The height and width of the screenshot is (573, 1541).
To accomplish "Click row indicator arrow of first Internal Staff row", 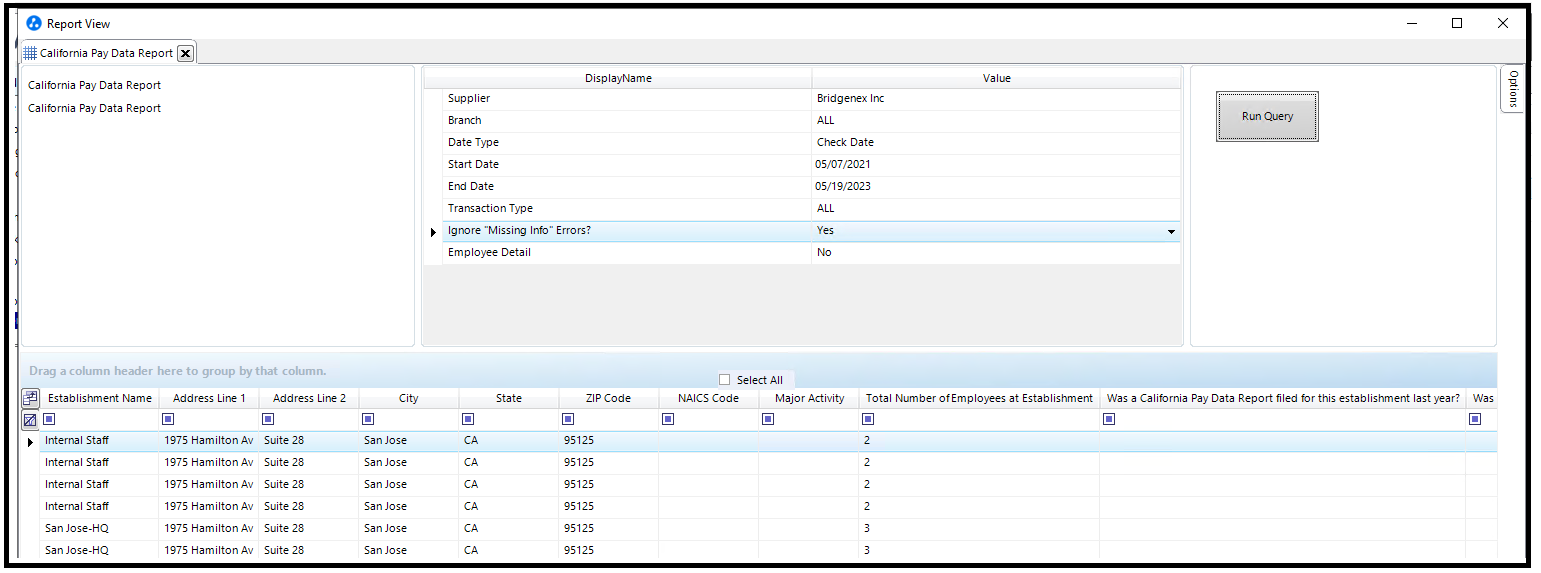I will [x=30, y=441].
